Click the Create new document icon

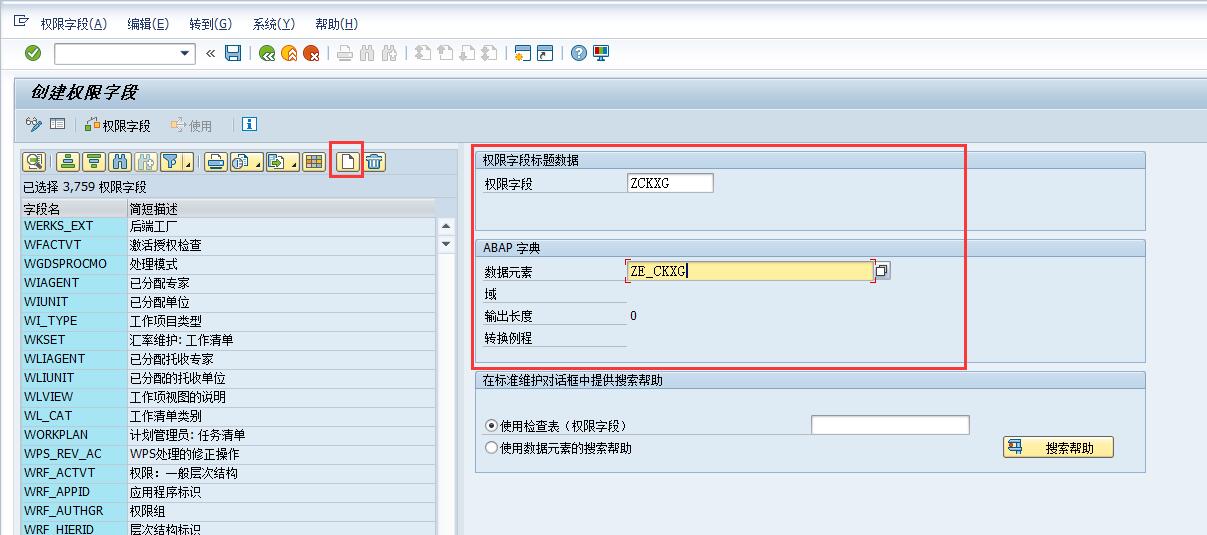pyautogui.click(x=347, y=162)
